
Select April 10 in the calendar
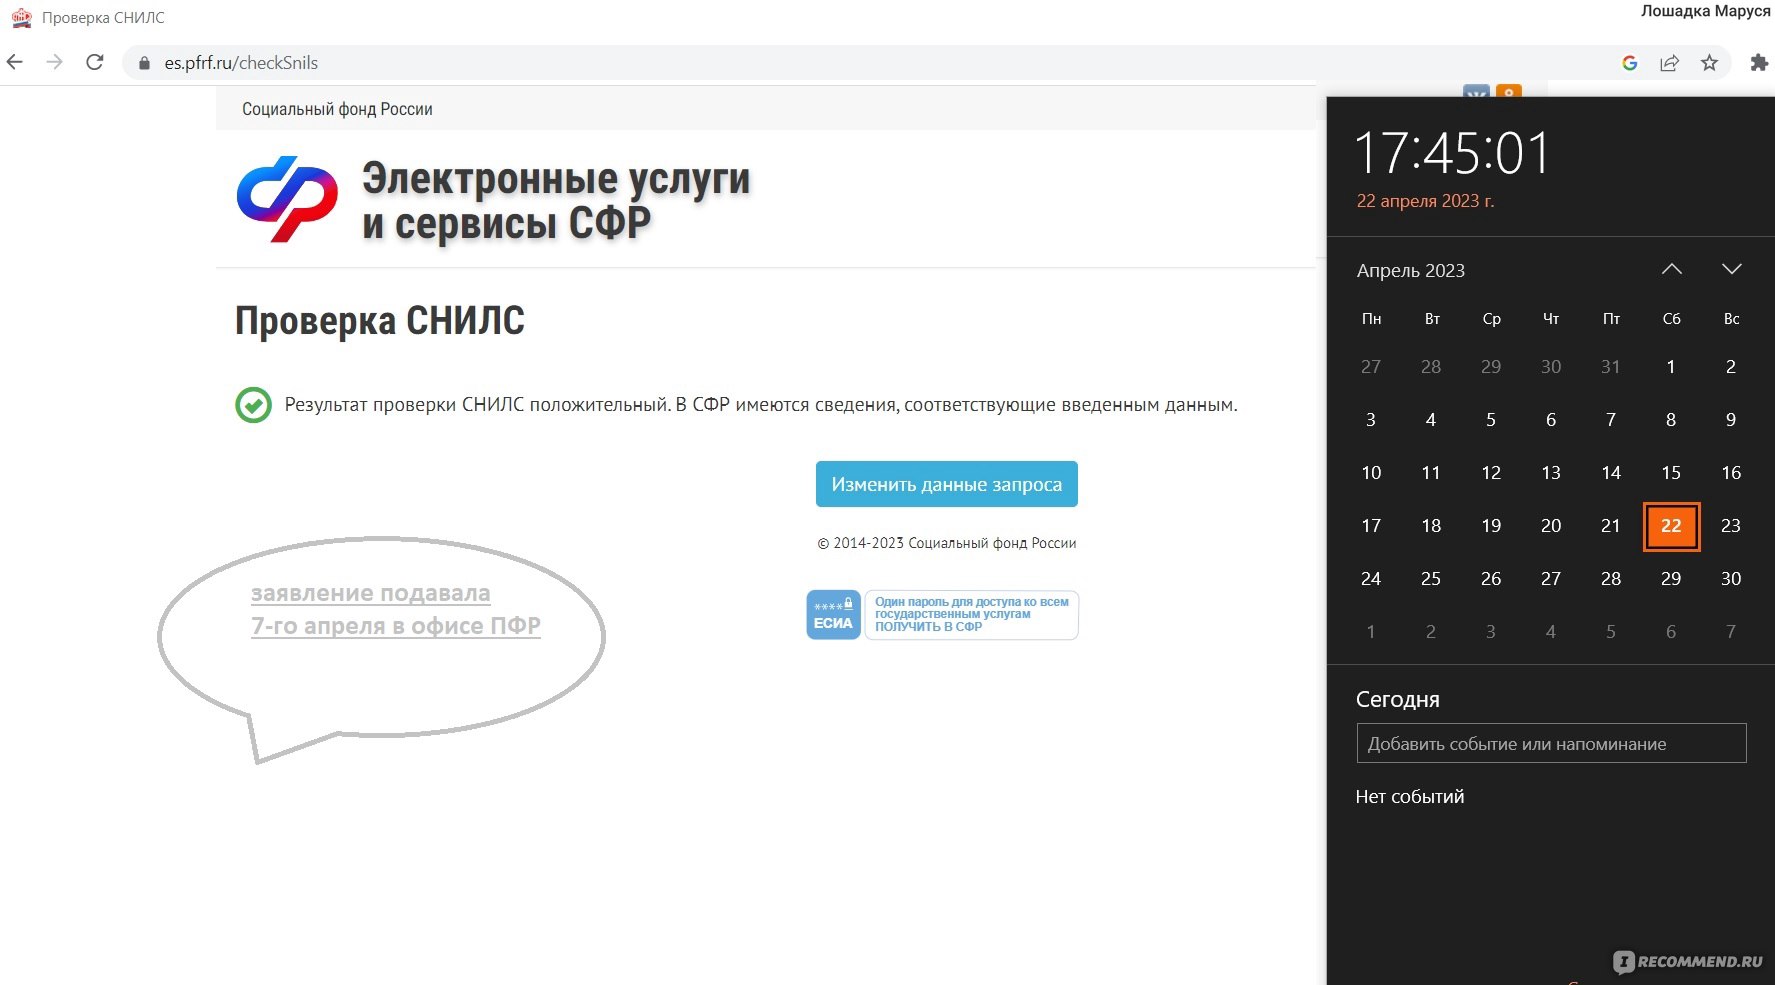[1371, 473]
